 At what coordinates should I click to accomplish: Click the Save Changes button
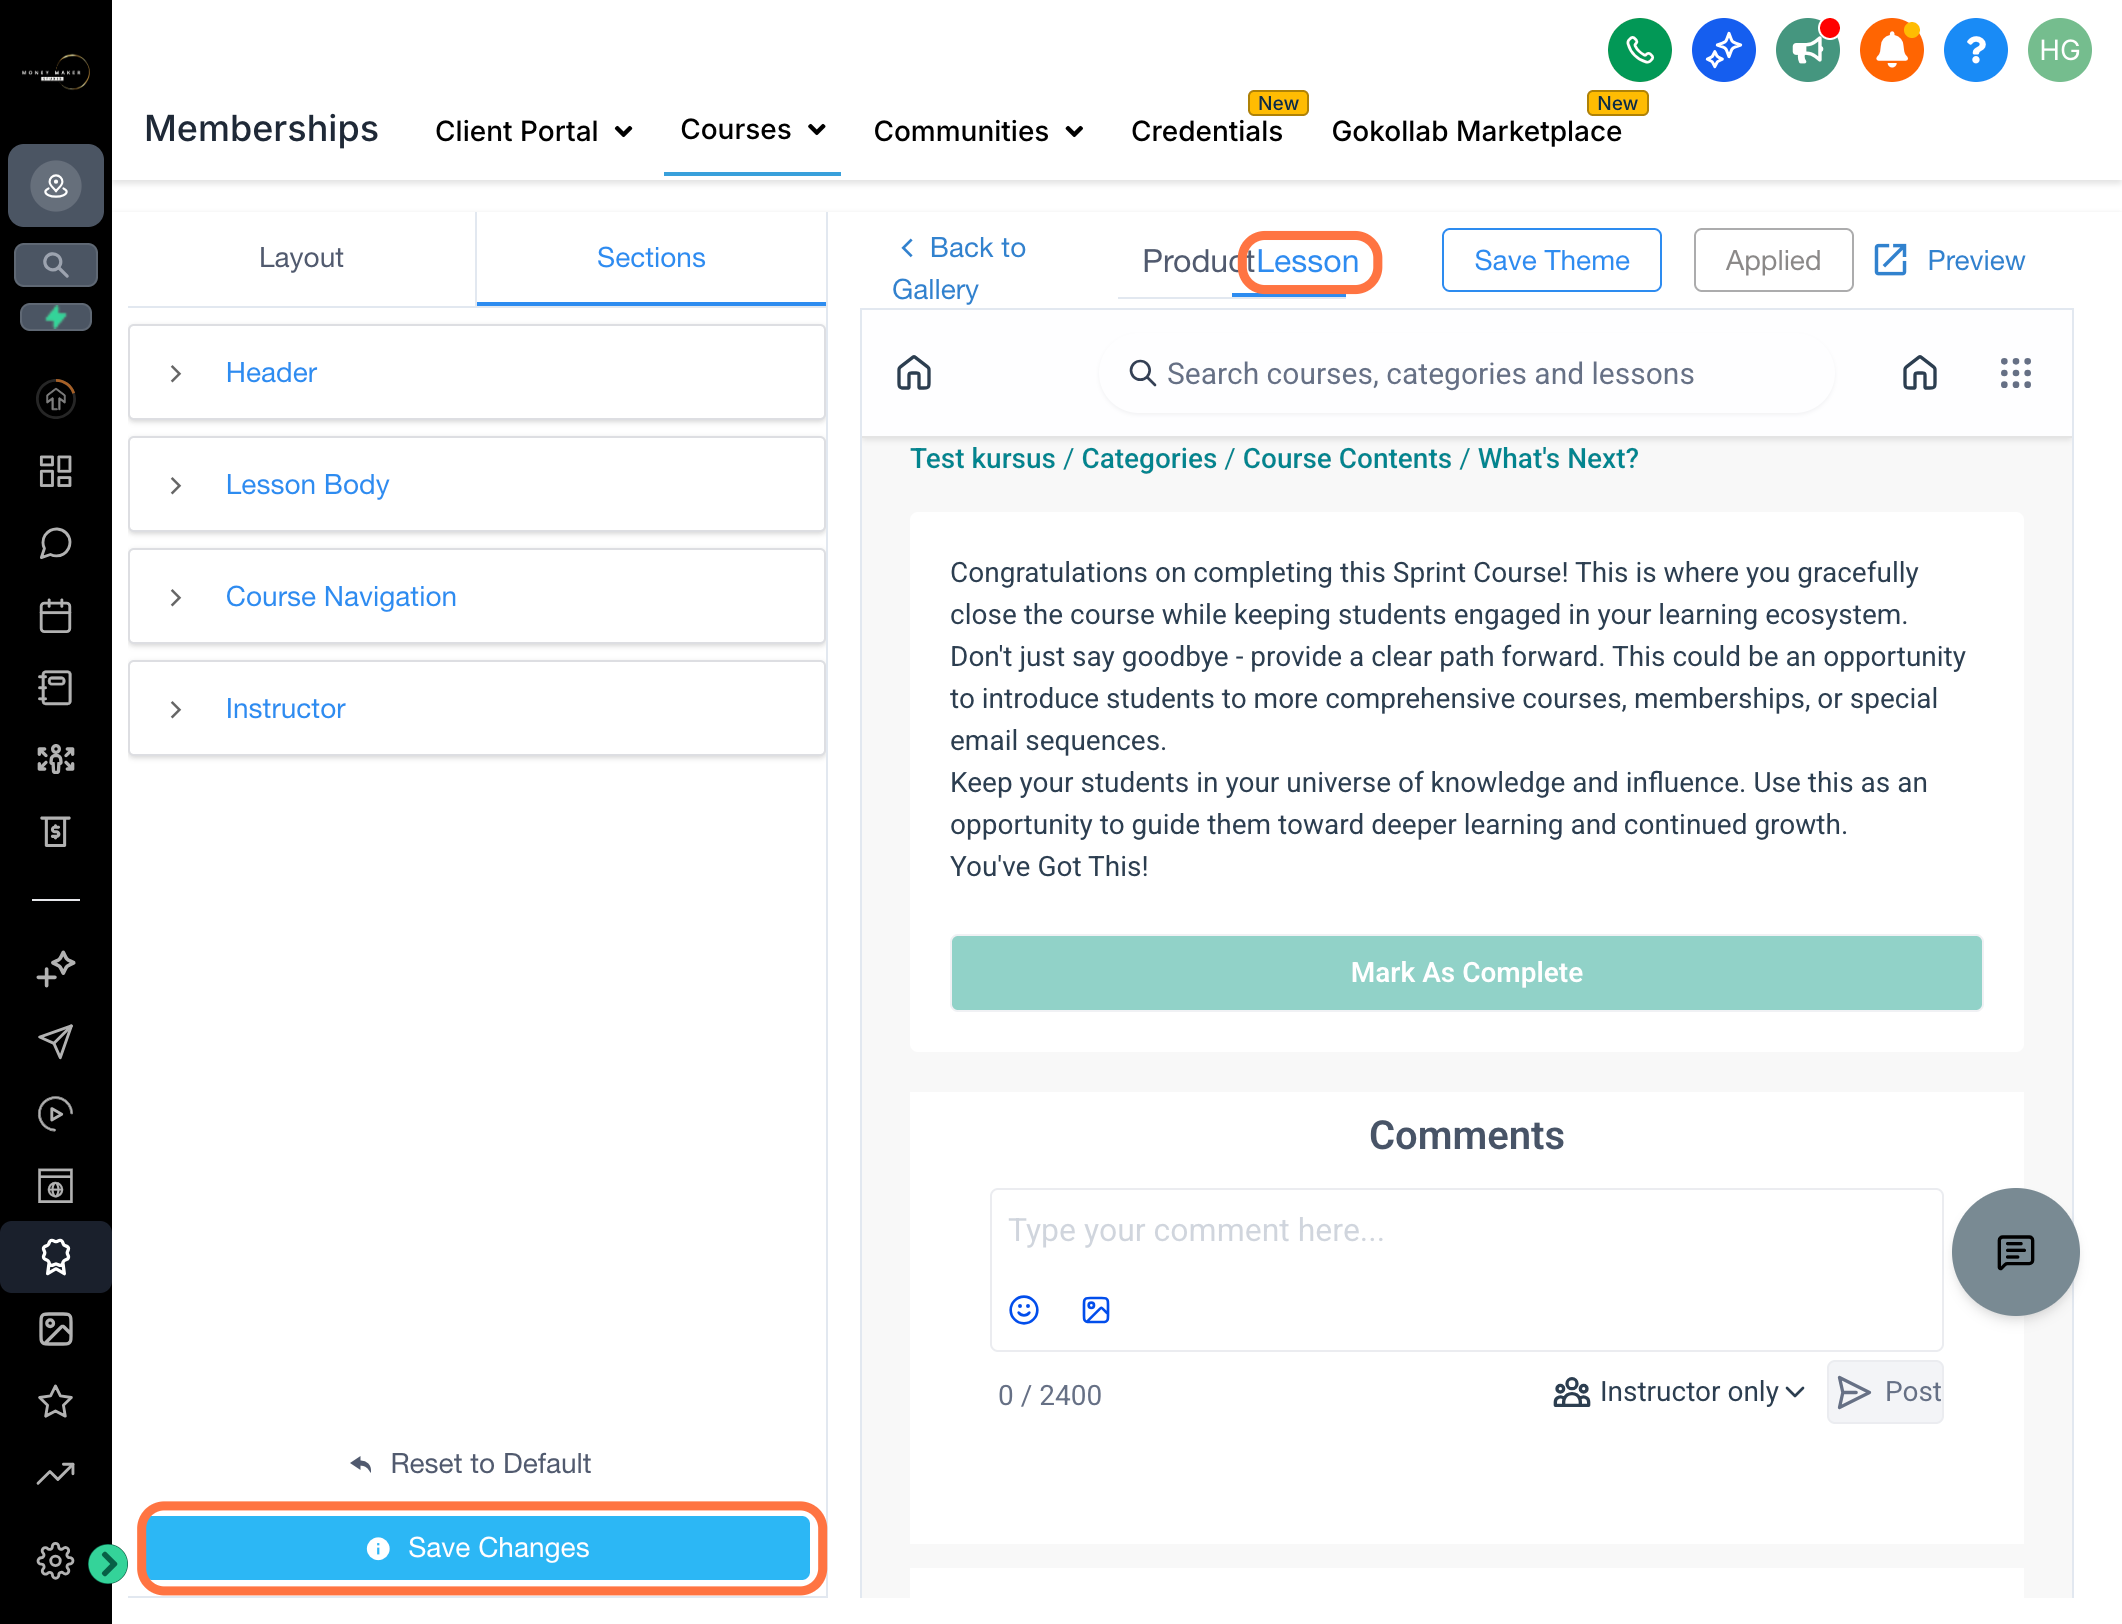point(478,1548)
